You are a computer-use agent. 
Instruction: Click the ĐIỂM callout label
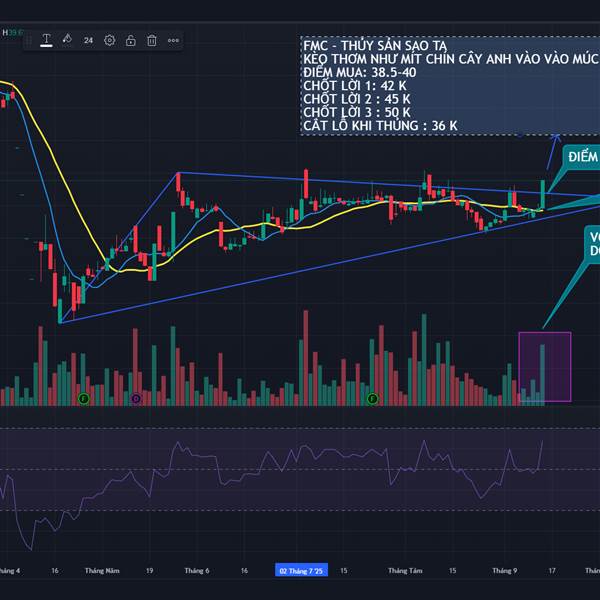tap(583, 157)
